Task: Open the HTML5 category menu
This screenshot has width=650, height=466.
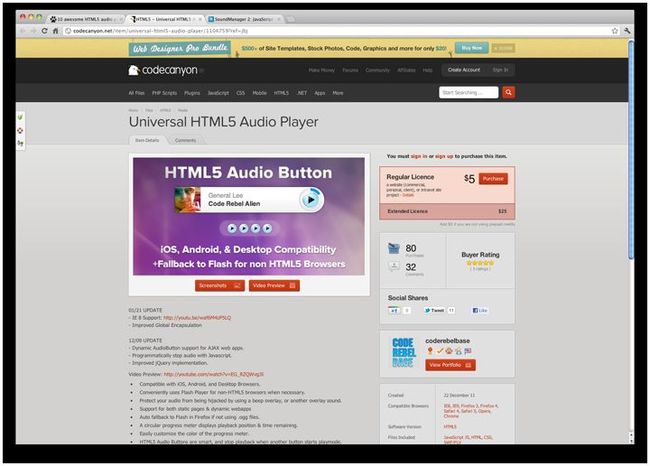Action: [281, 93]
